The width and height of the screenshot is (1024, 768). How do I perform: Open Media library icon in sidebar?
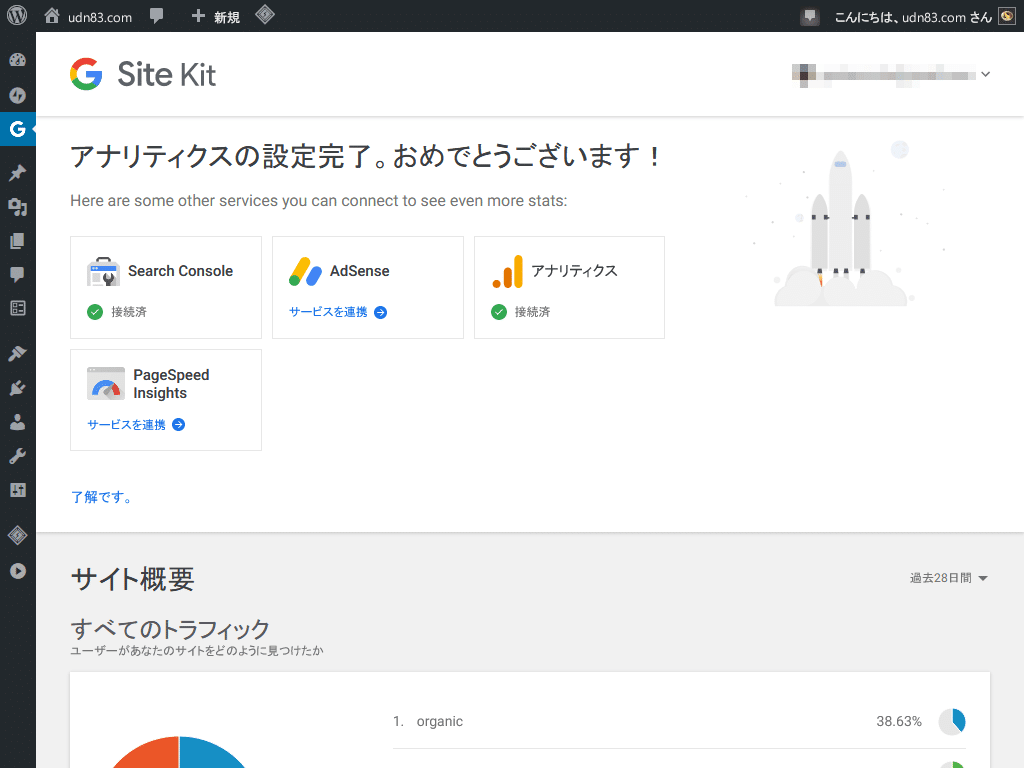pyautogui.click(x=18, y=207)
